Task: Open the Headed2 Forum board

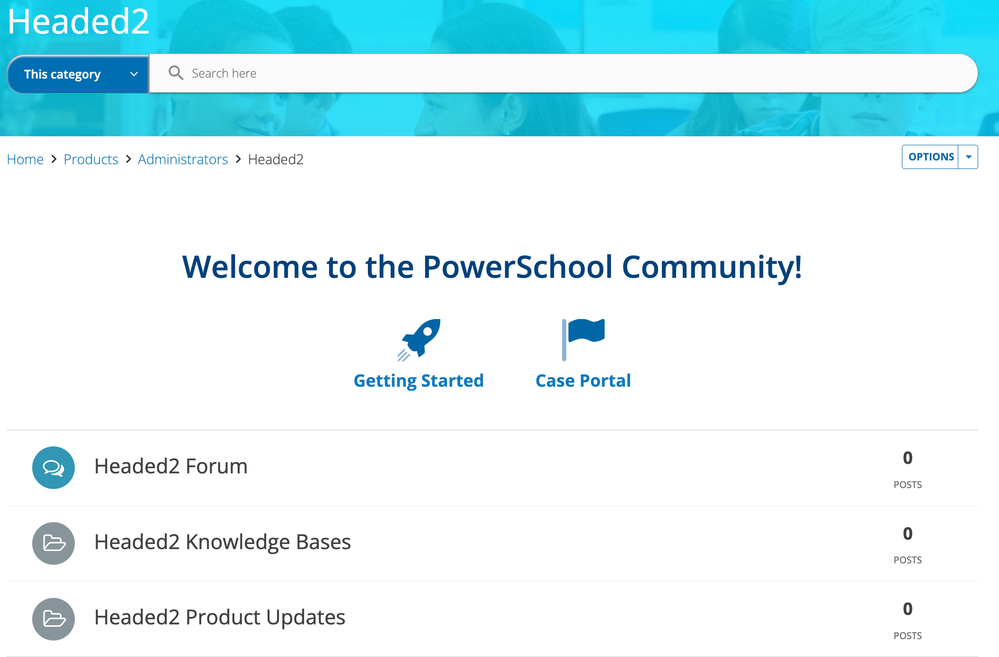Action: [x=171, y=466]
